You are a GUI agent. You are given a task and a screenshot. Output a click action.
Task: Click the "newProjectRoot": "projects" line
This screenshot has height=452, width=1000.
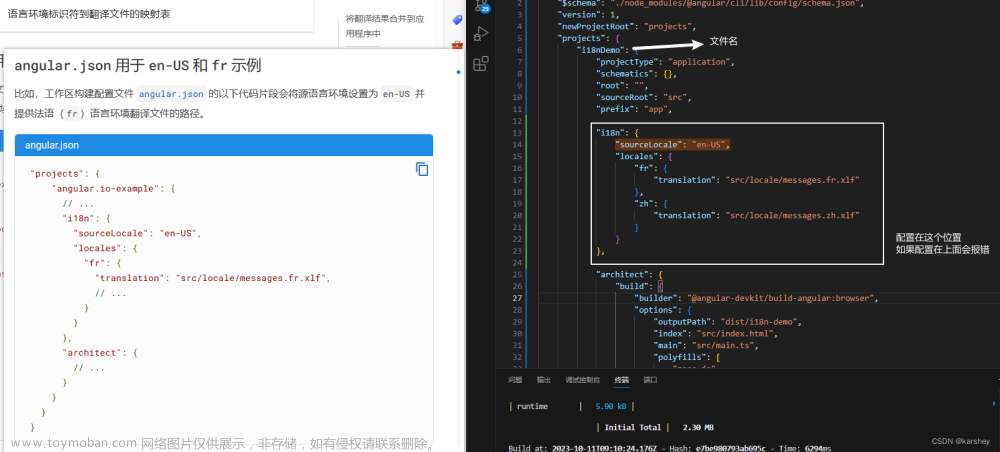(x=625, y=26)
